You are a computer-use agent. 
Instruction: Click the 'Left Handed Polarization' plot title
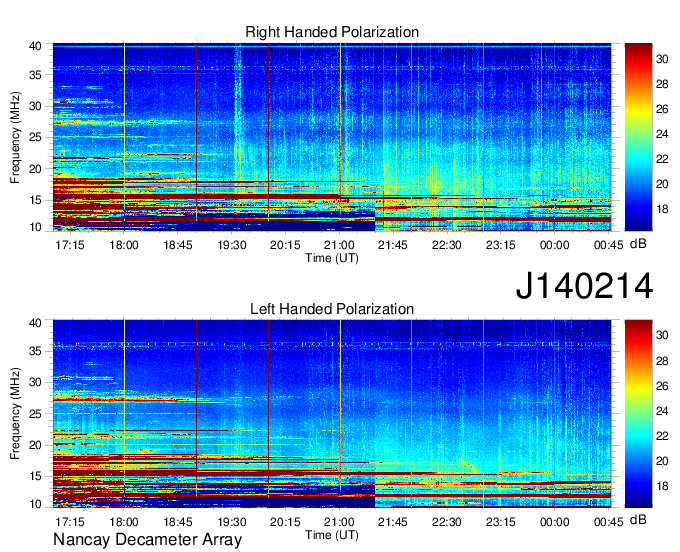pyautogui.click(x=332, y=309)
